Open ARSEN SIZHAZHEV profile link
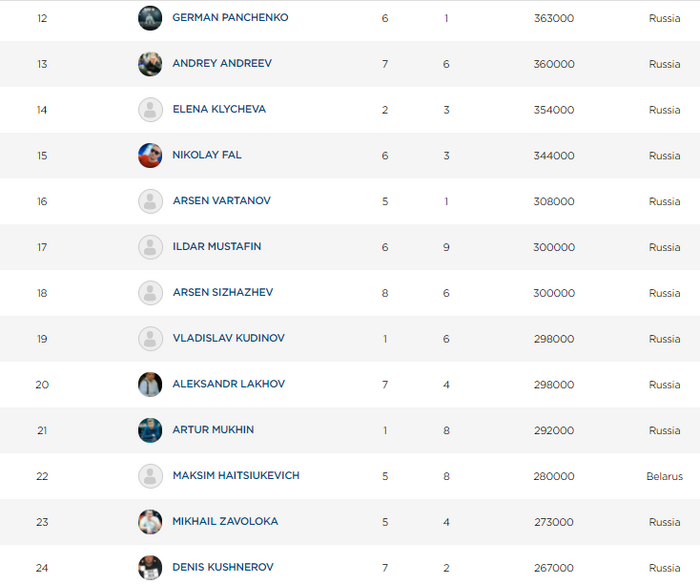This screenshot has width=700, height=584. [x=223, y=292]
